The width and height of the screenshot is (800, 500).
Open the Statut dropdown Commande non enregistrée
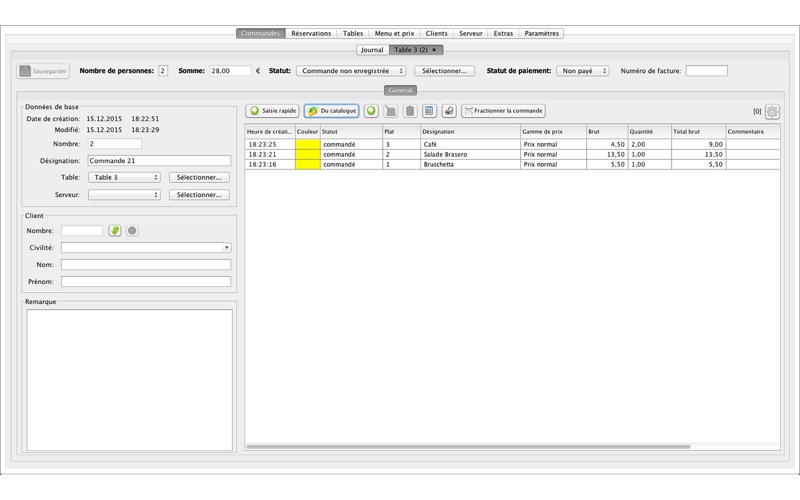click(351, 71)
